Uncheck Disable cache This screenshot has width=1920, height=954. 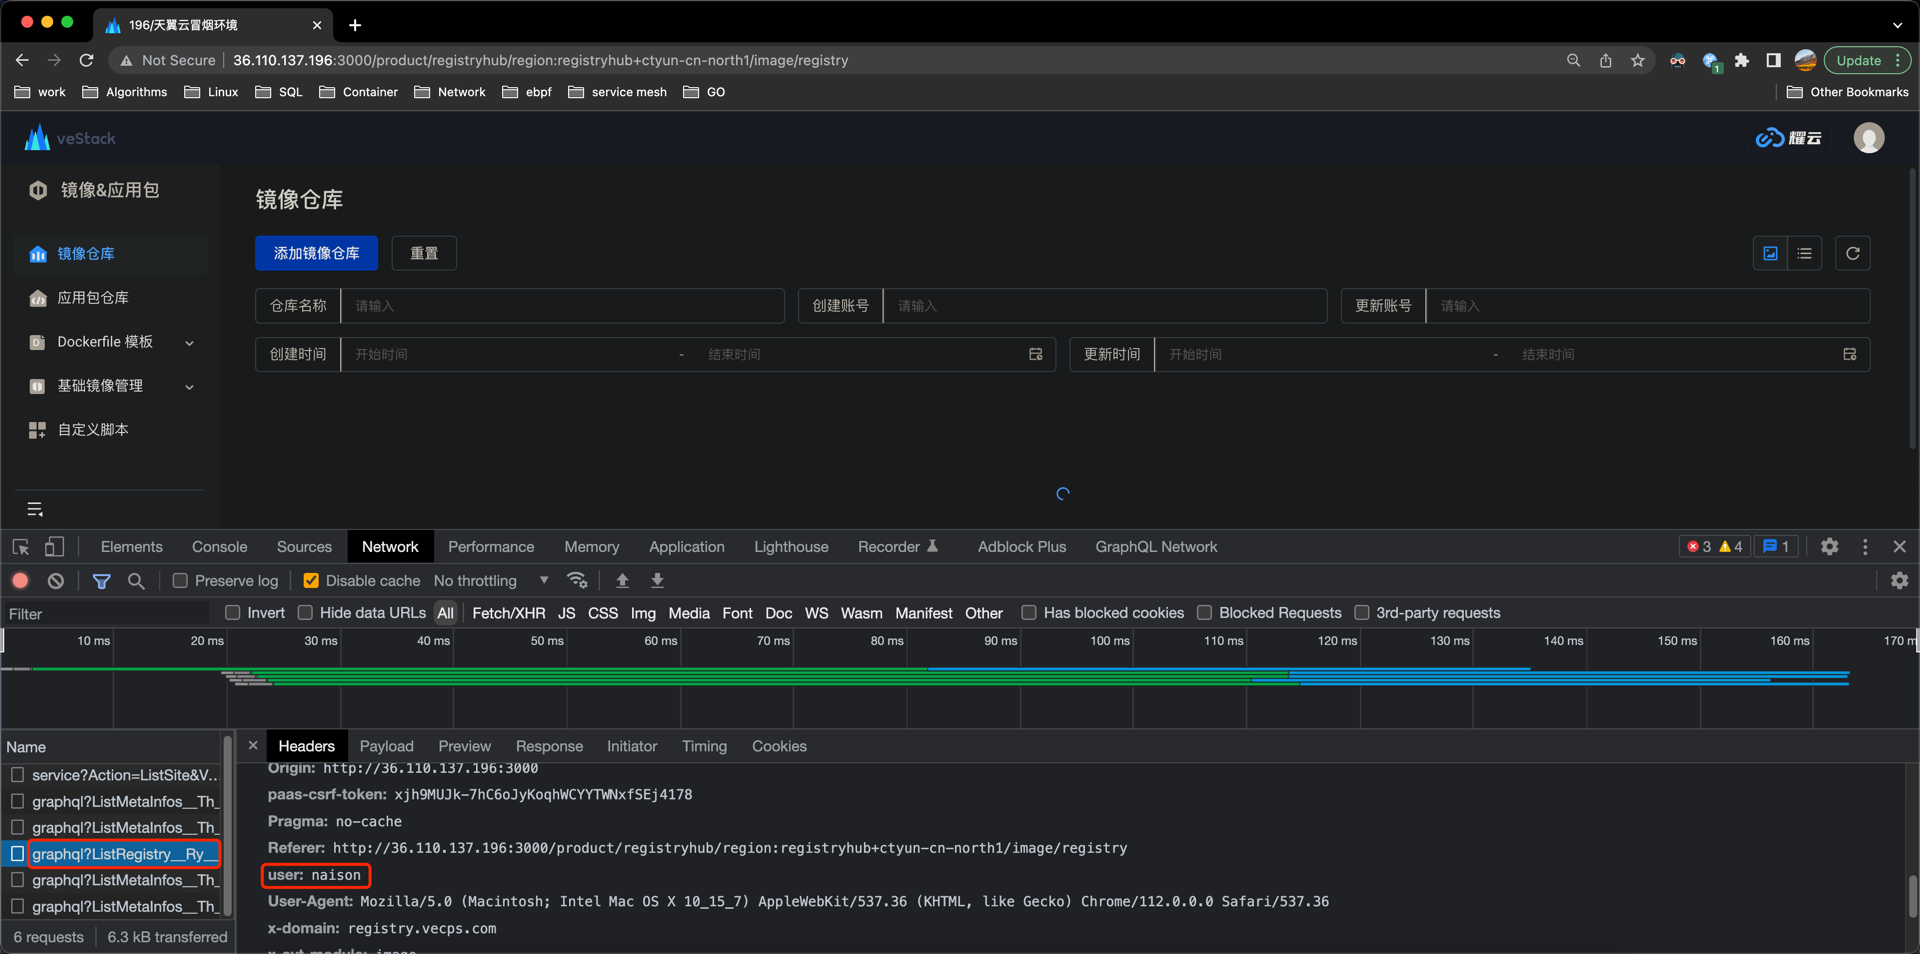coord(311,581)
